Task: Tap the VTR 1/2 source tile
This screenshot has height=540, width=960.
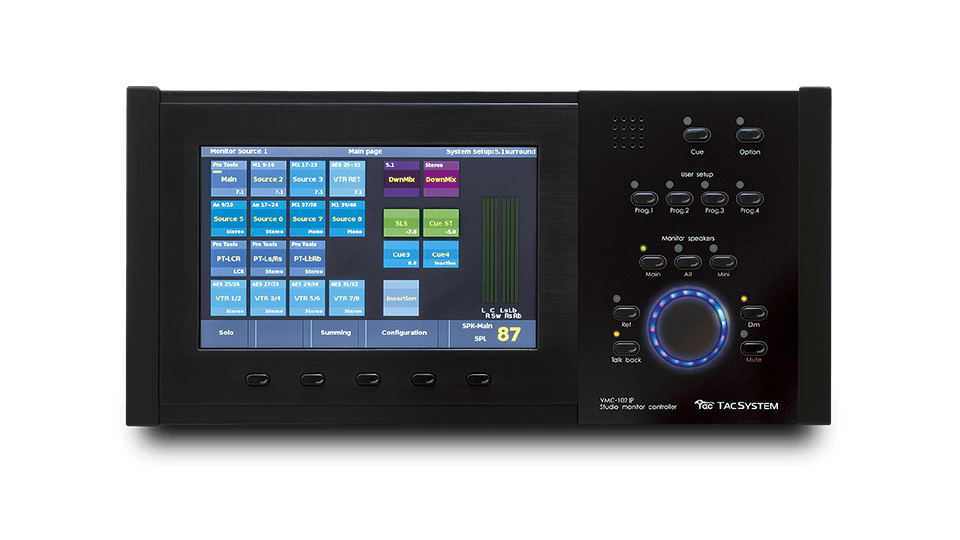Action: (x=228, y=298)
